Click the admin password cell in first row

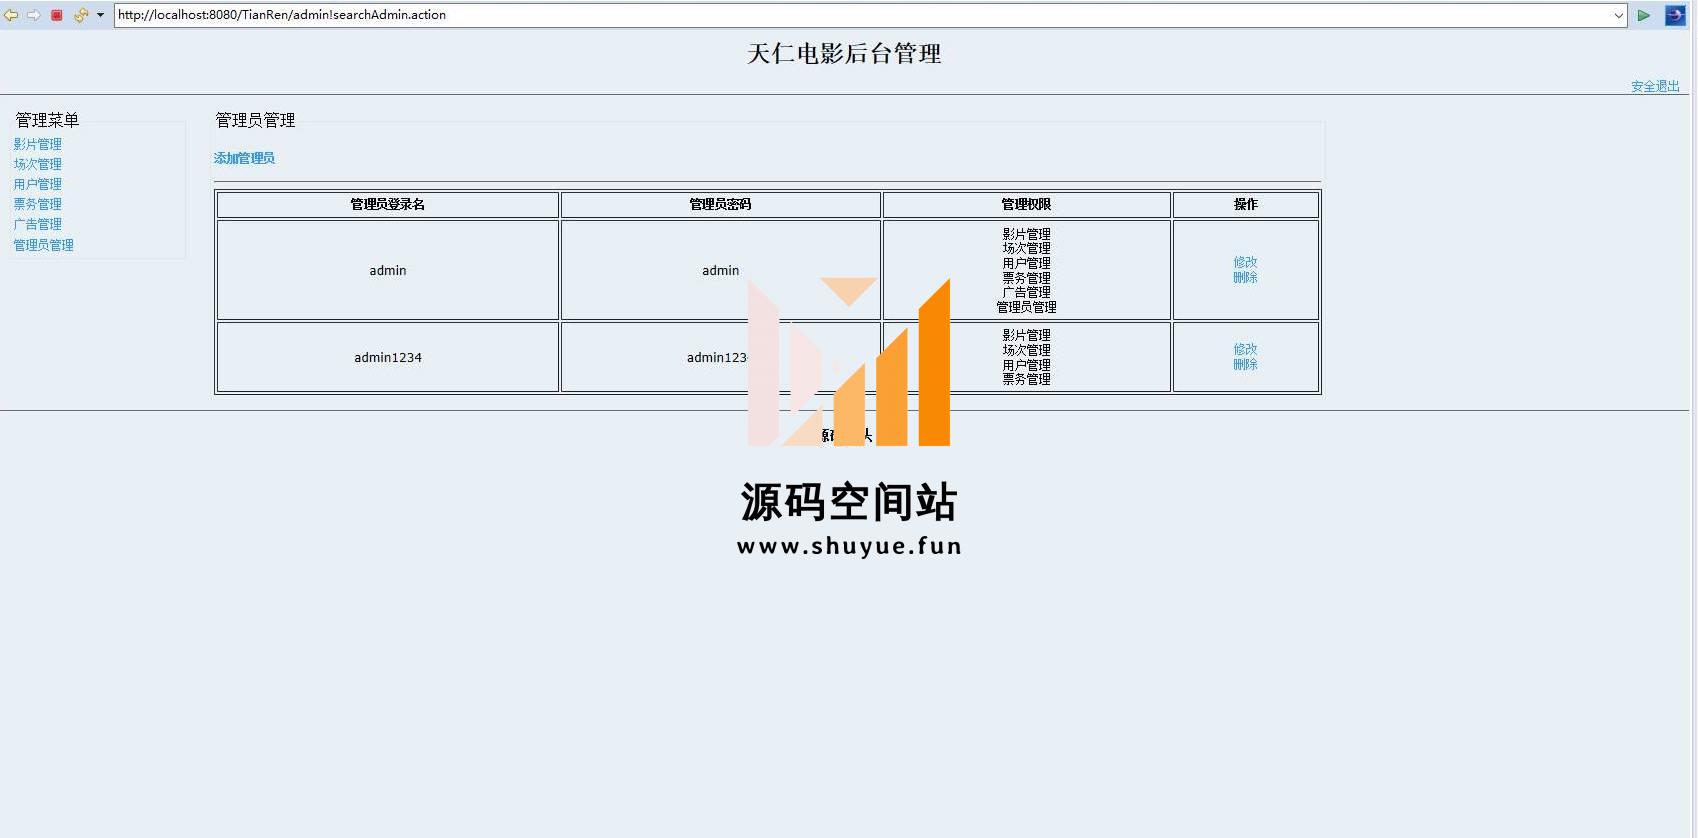pos(720,270)
